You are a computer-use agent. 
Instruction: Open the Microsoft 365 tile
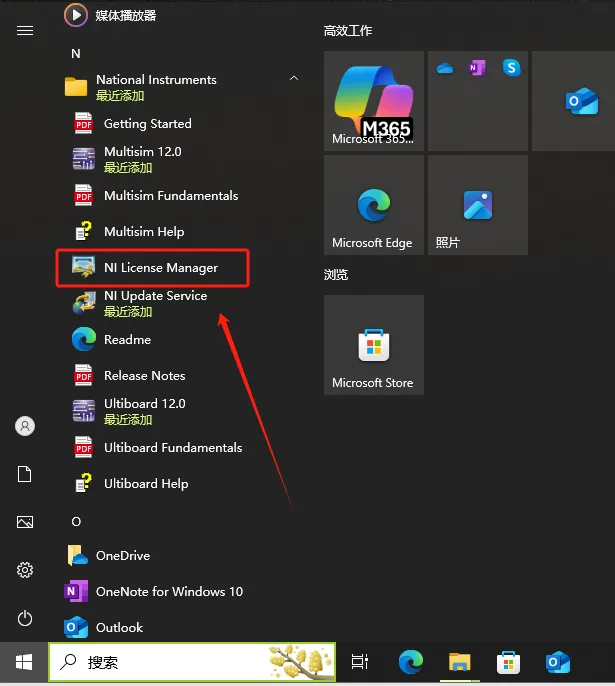(x=374, y=101)
